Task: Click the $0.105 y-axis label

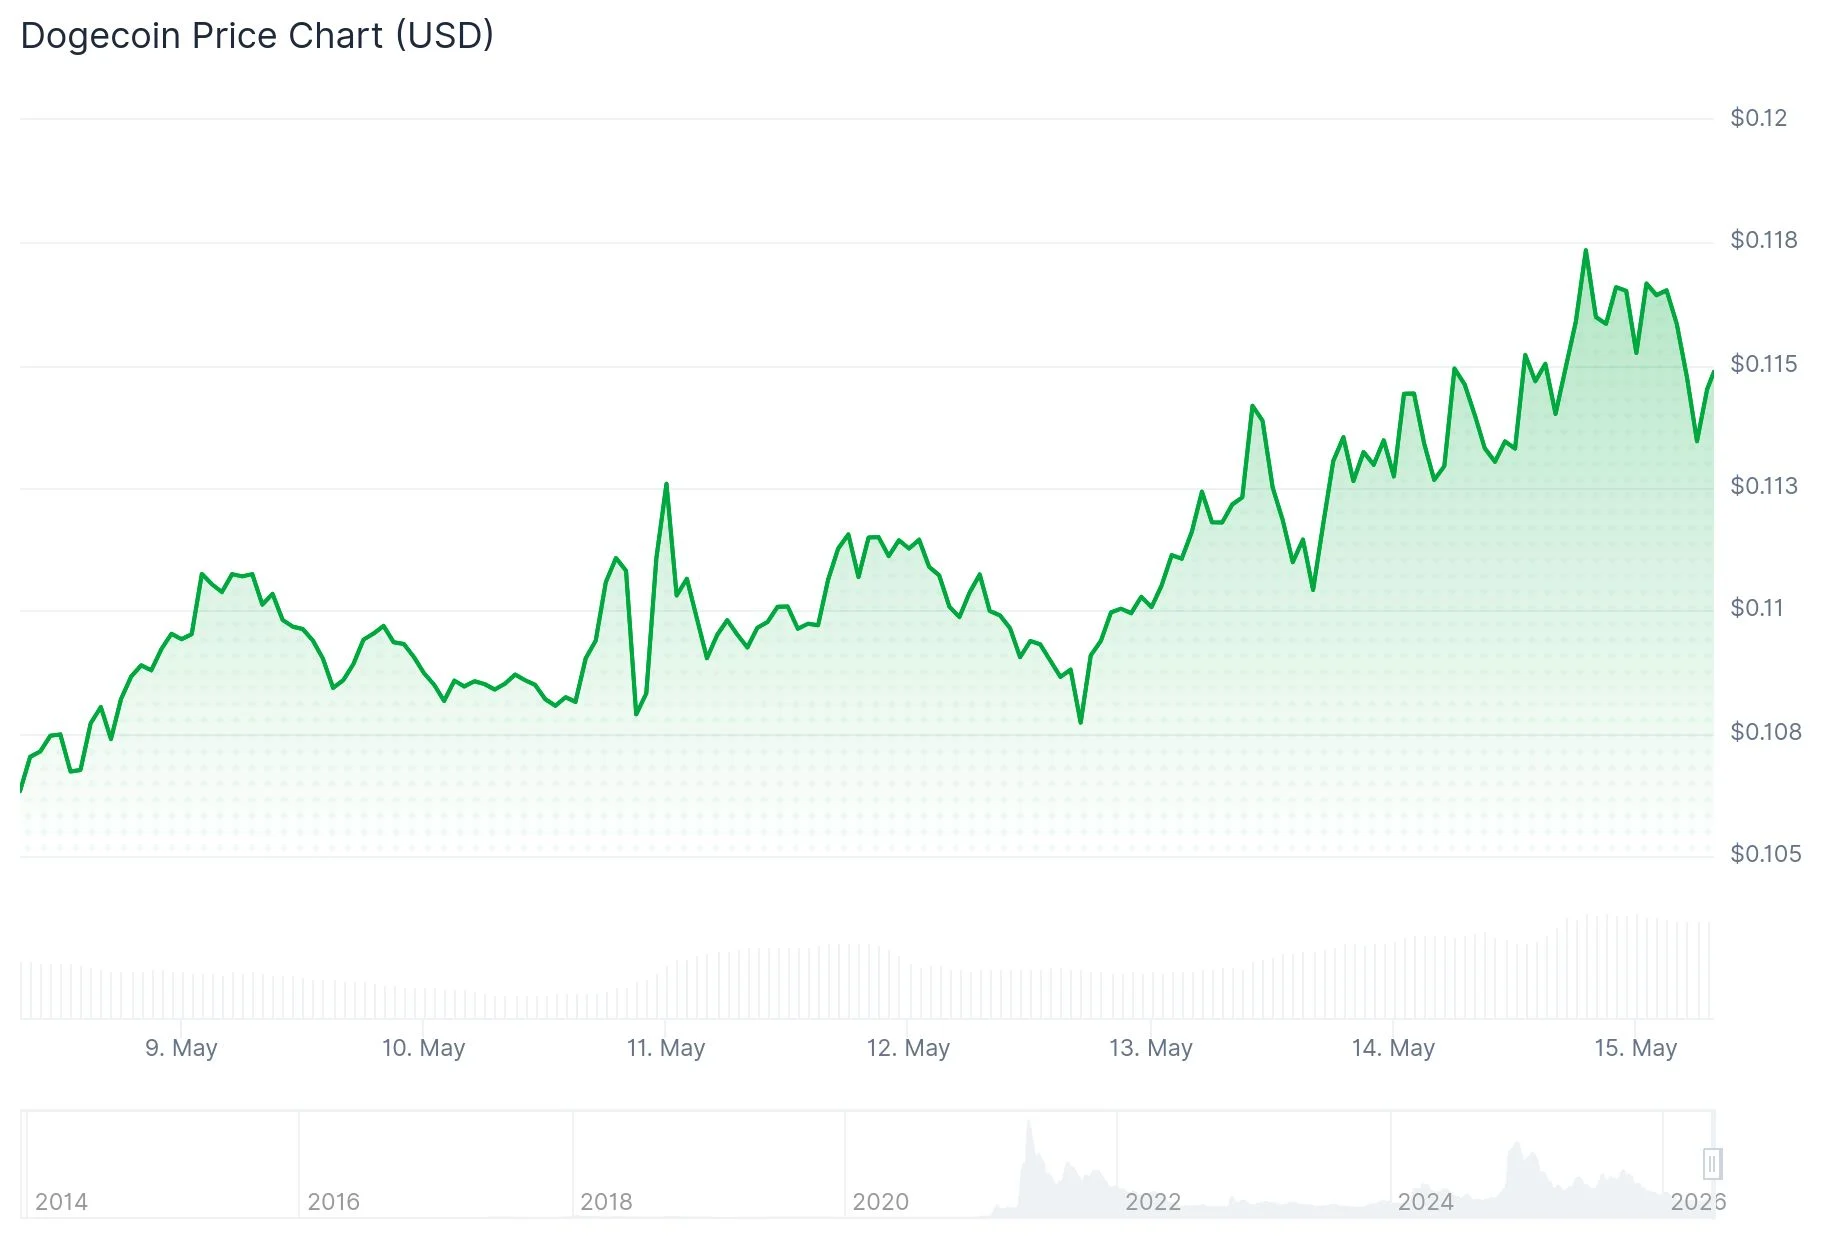Action: pyautogui.click(x=1765, y=854)
